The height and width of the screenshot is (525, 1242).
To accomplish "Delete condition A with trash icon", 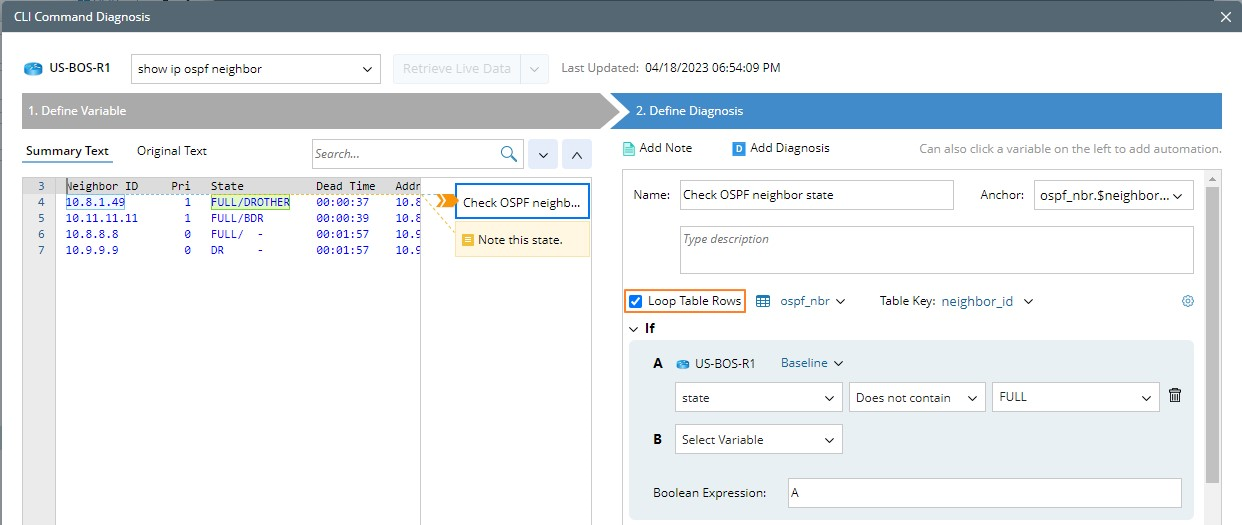I will pyautogui.click(x=1175, y=396).
